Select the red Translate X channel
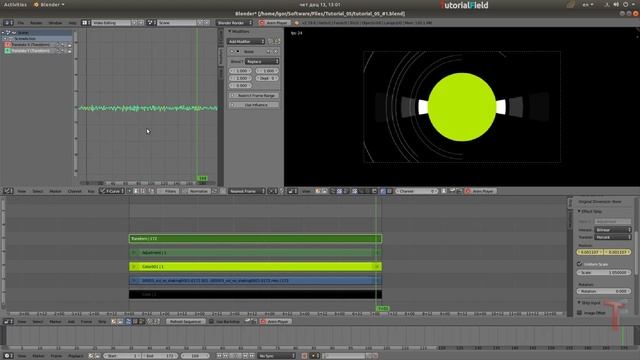Screen dimensions: 640x360 31,44
